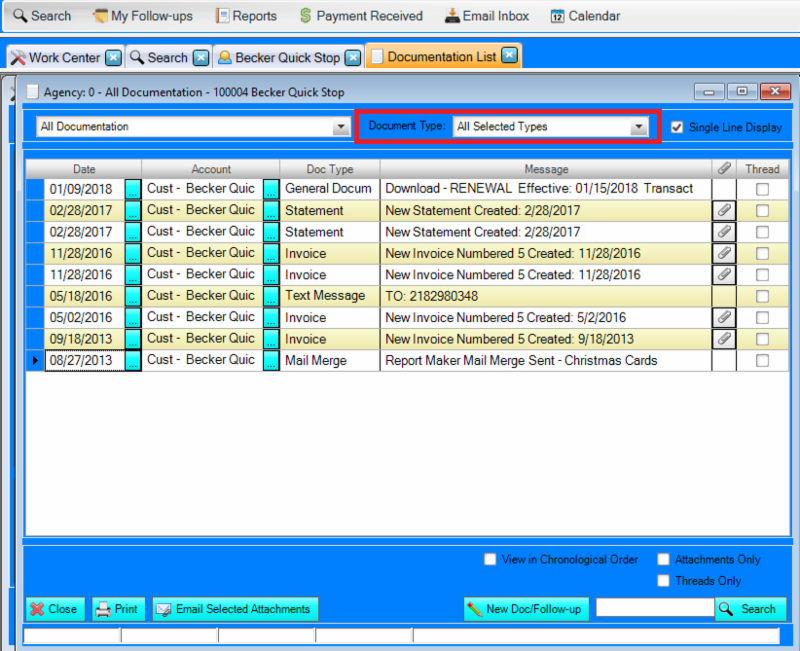Click paperclip icon on 05/02/2016 Invoice row

click(x=723, y=317)
